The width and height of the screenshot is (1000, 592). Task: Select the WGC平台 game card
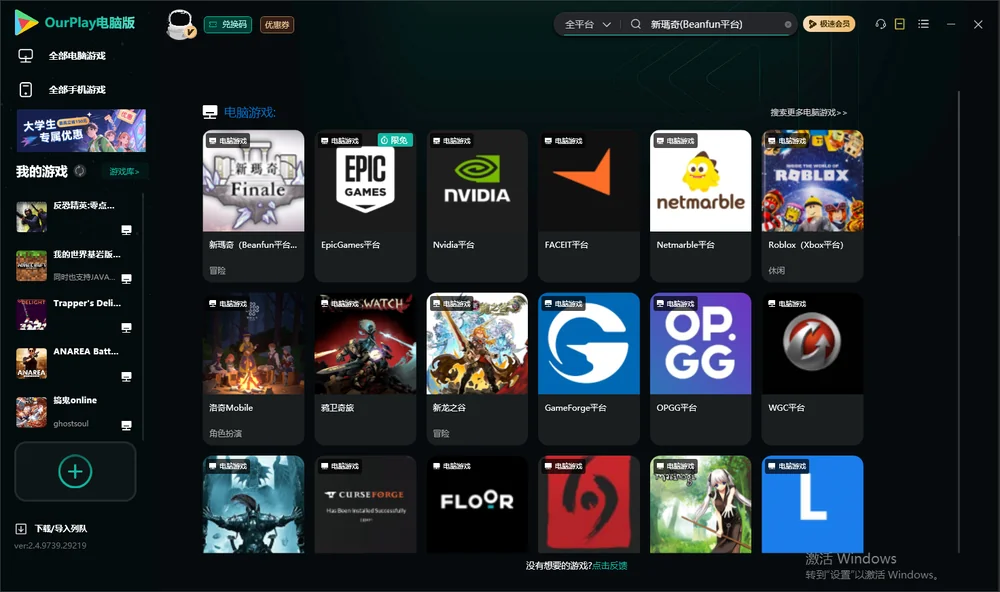(812, 368)
